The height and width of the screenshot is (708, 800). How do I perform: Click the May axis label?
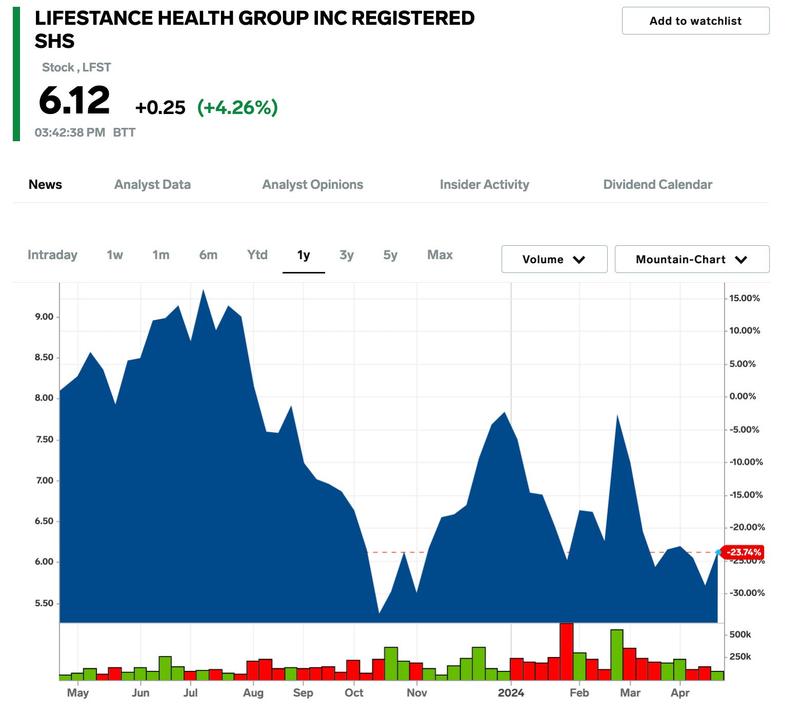coord(78,693)
